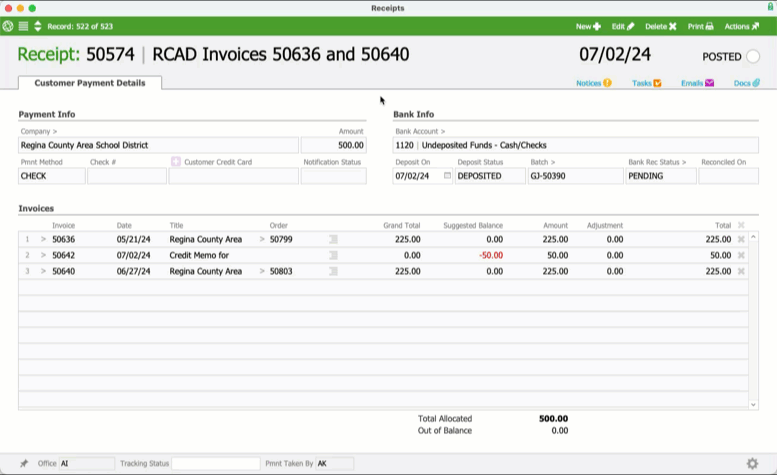Toggle the POSTED status circle
The height and width of the screenshot is (475, 777).
tap(753, 56)
